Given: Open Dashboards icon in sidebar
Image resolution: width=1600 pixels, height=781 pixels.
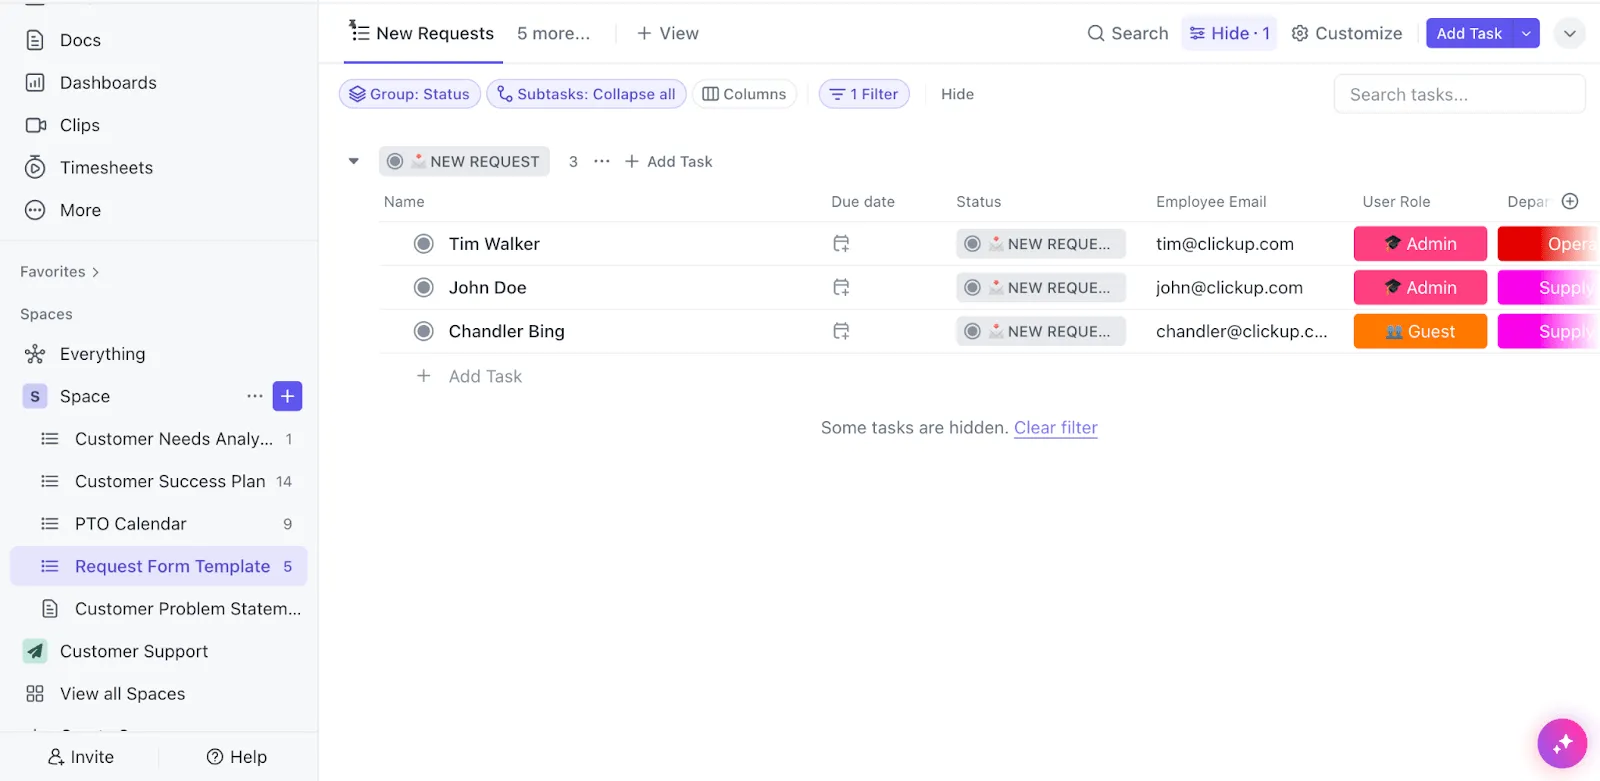Looking at the screenshot, I should [35, 83].
